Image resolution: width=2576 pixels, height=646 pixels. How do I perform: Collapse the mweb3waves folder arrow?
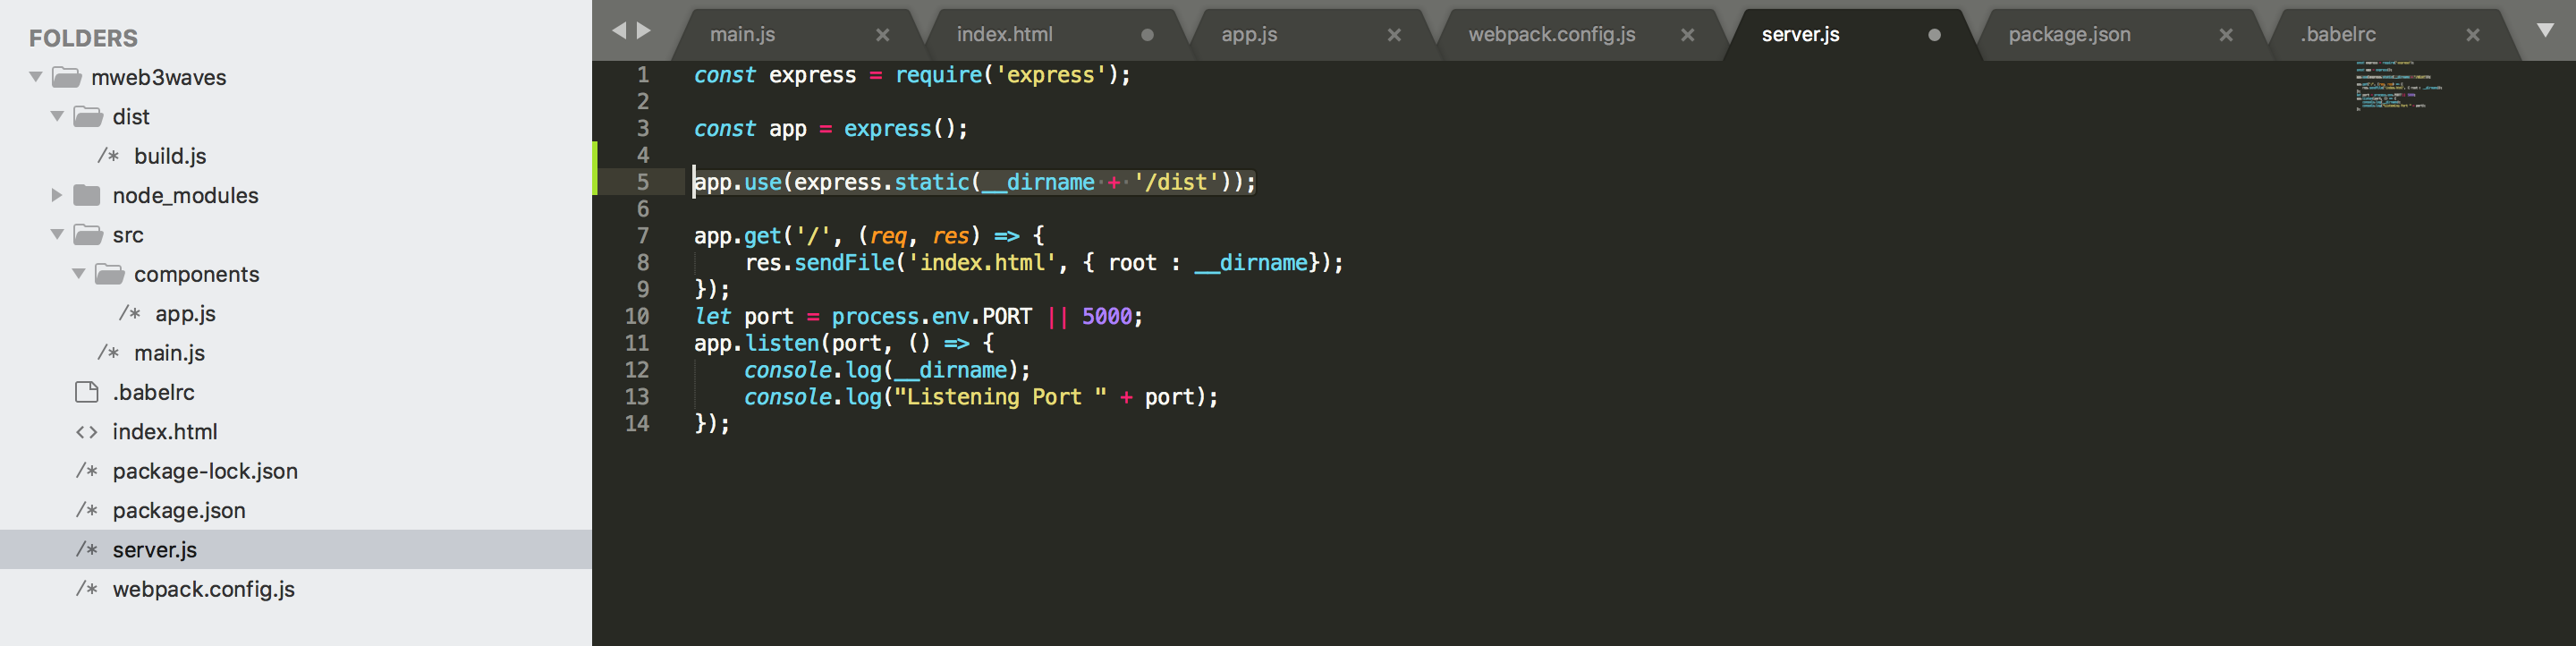[x=36, y=77]
